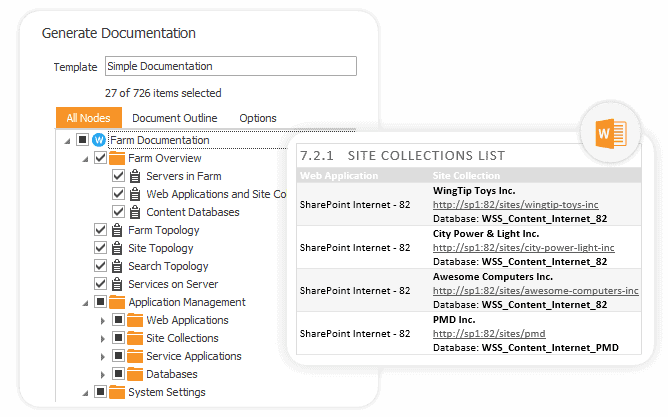668x417 pixels.
Task: Click the Site Topology clipboard icon
Action: pos(117,248)
